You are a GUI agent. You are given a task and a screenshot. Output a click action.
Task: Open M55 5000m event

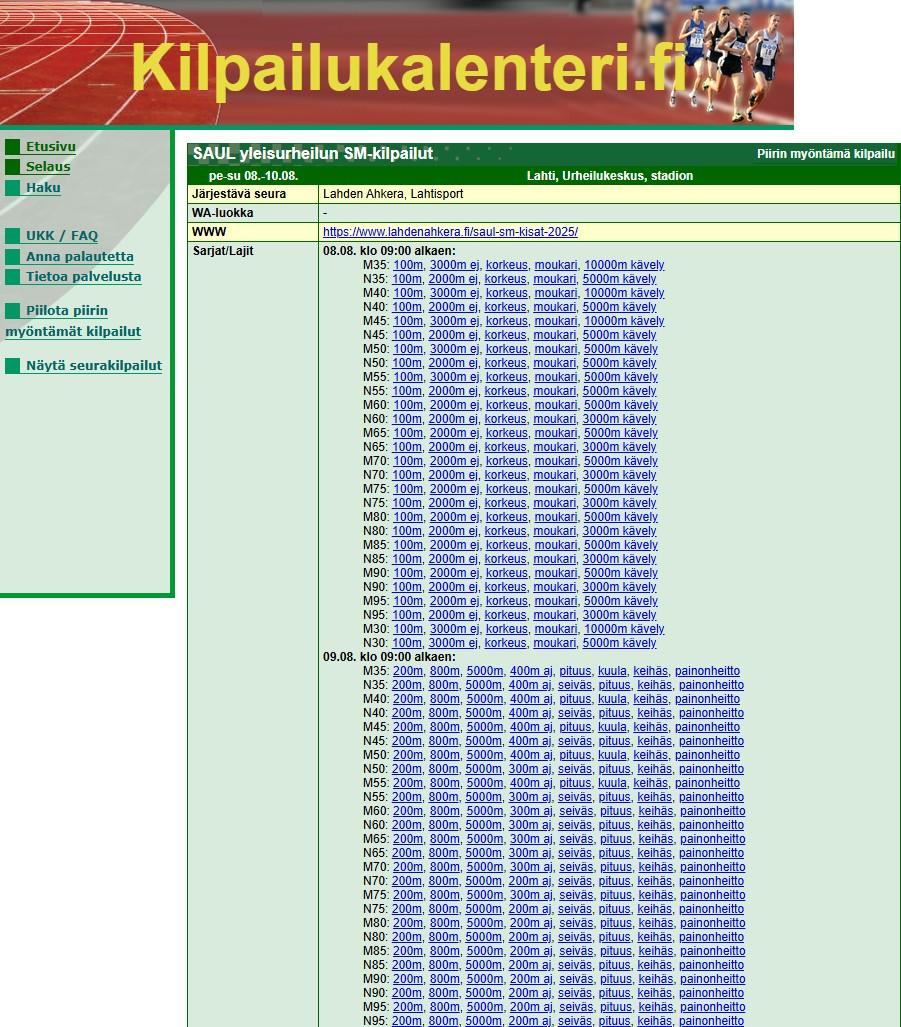click(485, 783)
